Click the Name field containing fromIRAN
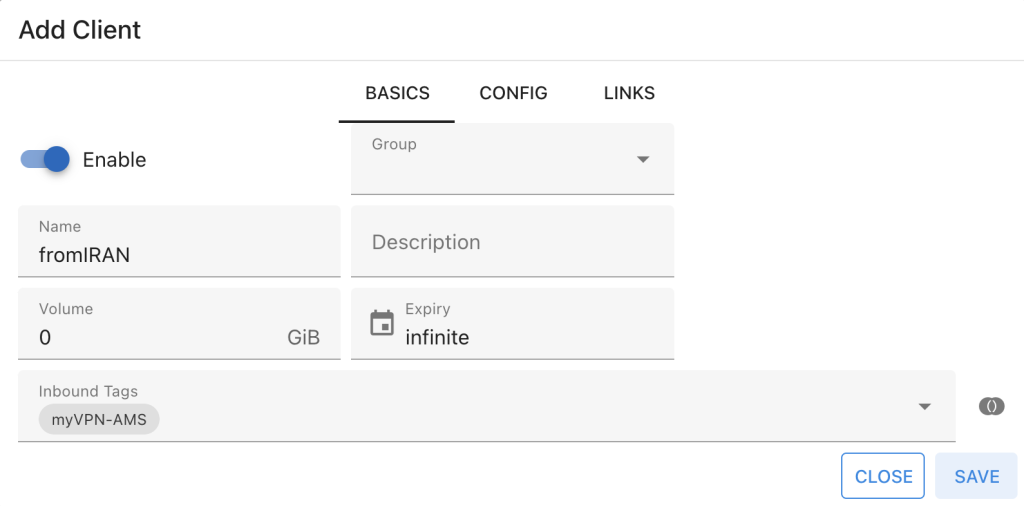The image size is (1024, 506). click(x=179, y=255)
